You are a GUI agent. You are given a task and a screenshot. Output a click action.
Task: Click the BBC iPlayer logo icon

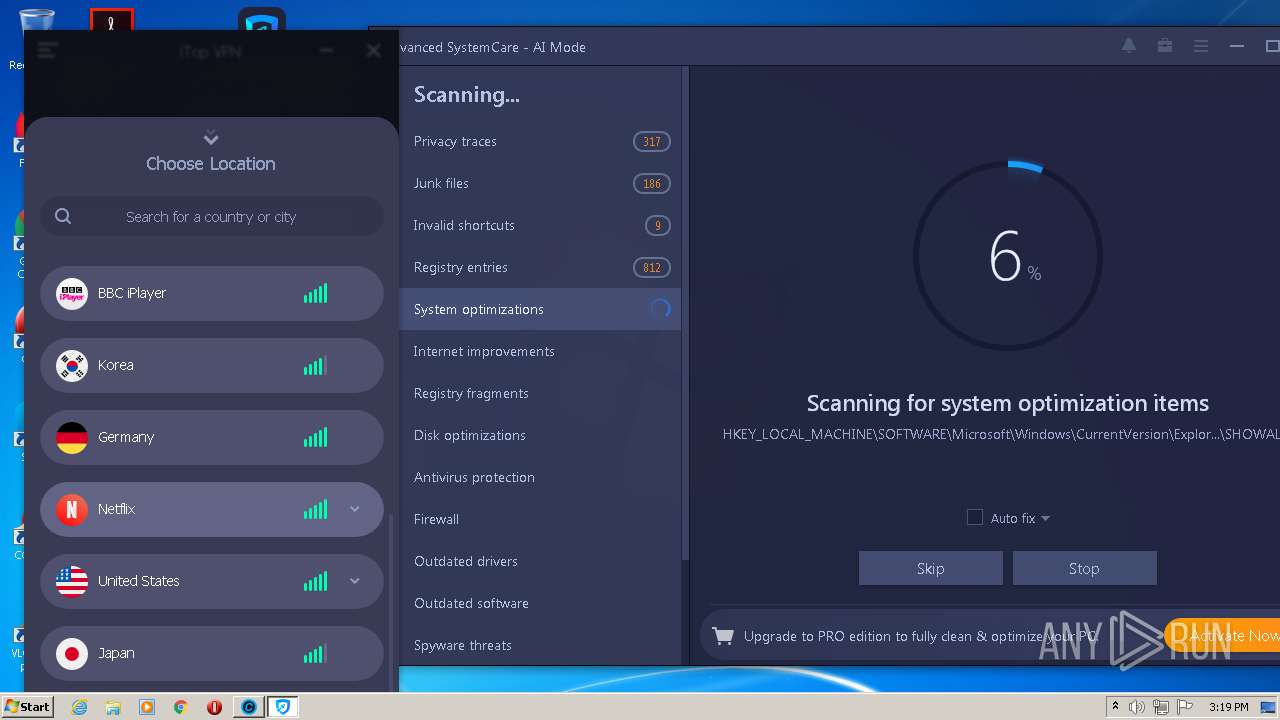tap(72, 293)
